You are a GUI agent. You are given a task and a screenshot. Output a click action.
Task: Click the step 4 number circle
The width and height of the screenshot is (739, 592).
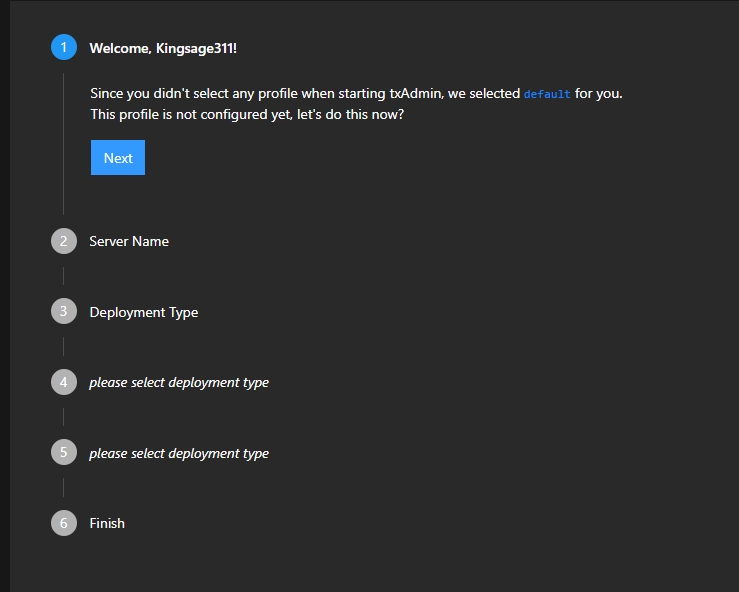[63, 382]
